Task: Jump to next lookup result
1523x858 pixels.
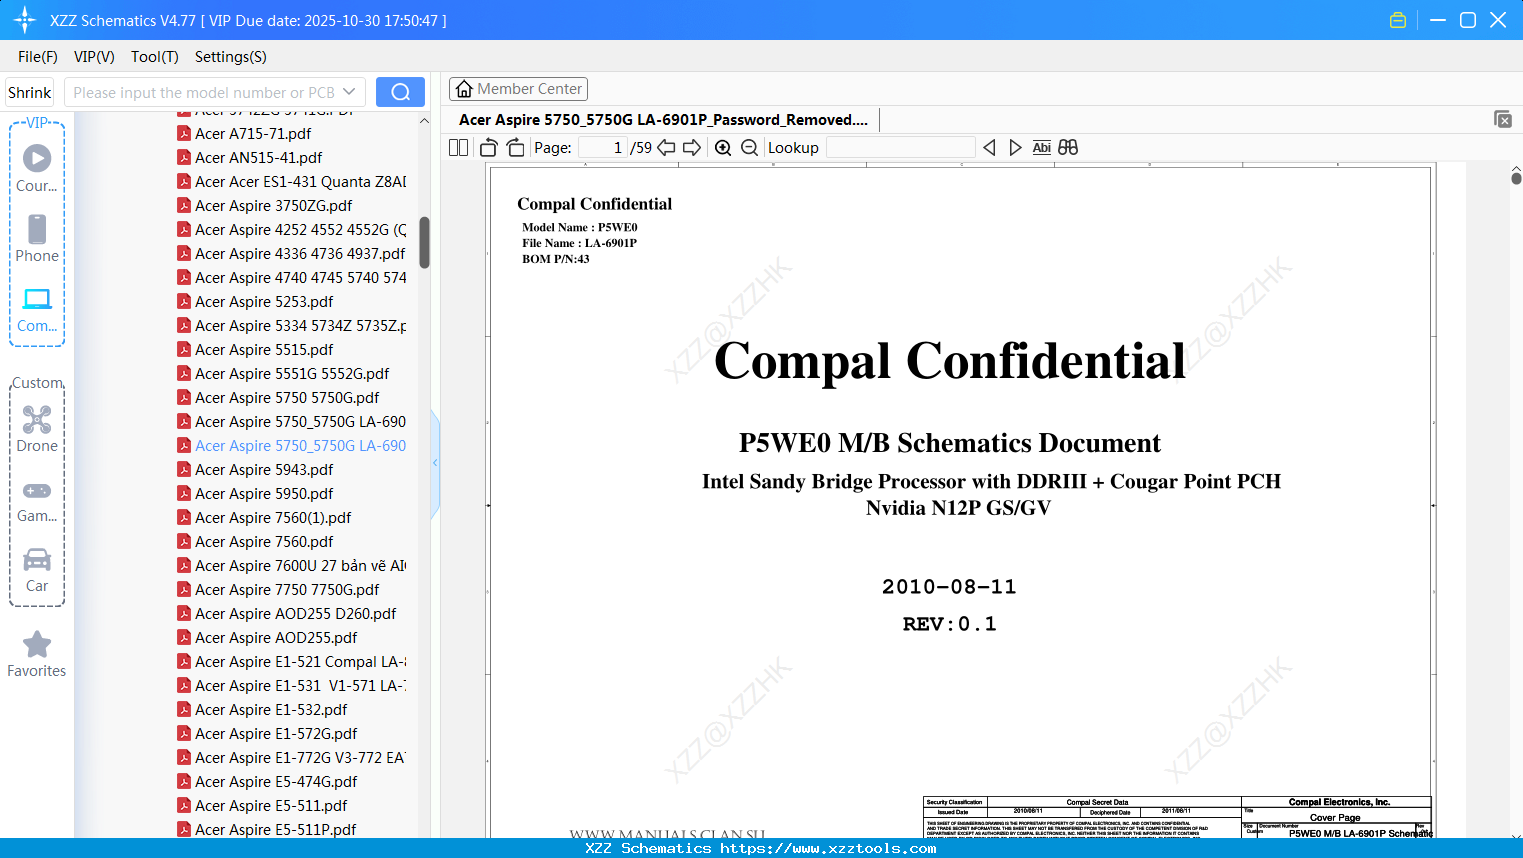Action: coord(1015,148)
